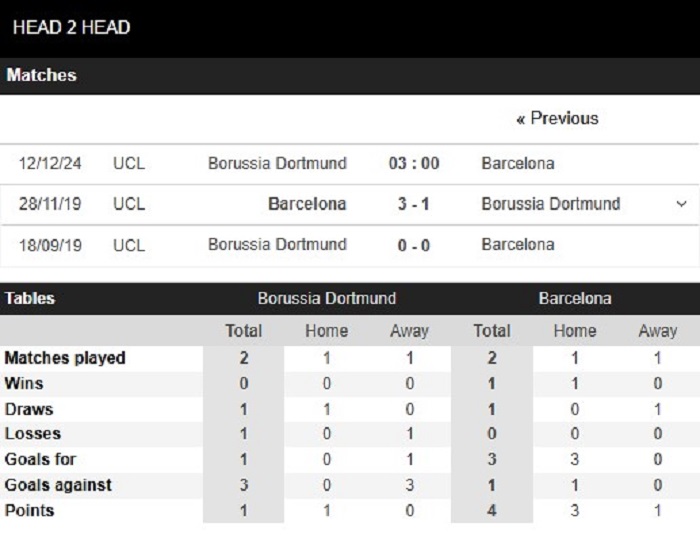Click Borussia Dortmund in the 28/11/19 row
700x538 pixels.
[551, 204]
